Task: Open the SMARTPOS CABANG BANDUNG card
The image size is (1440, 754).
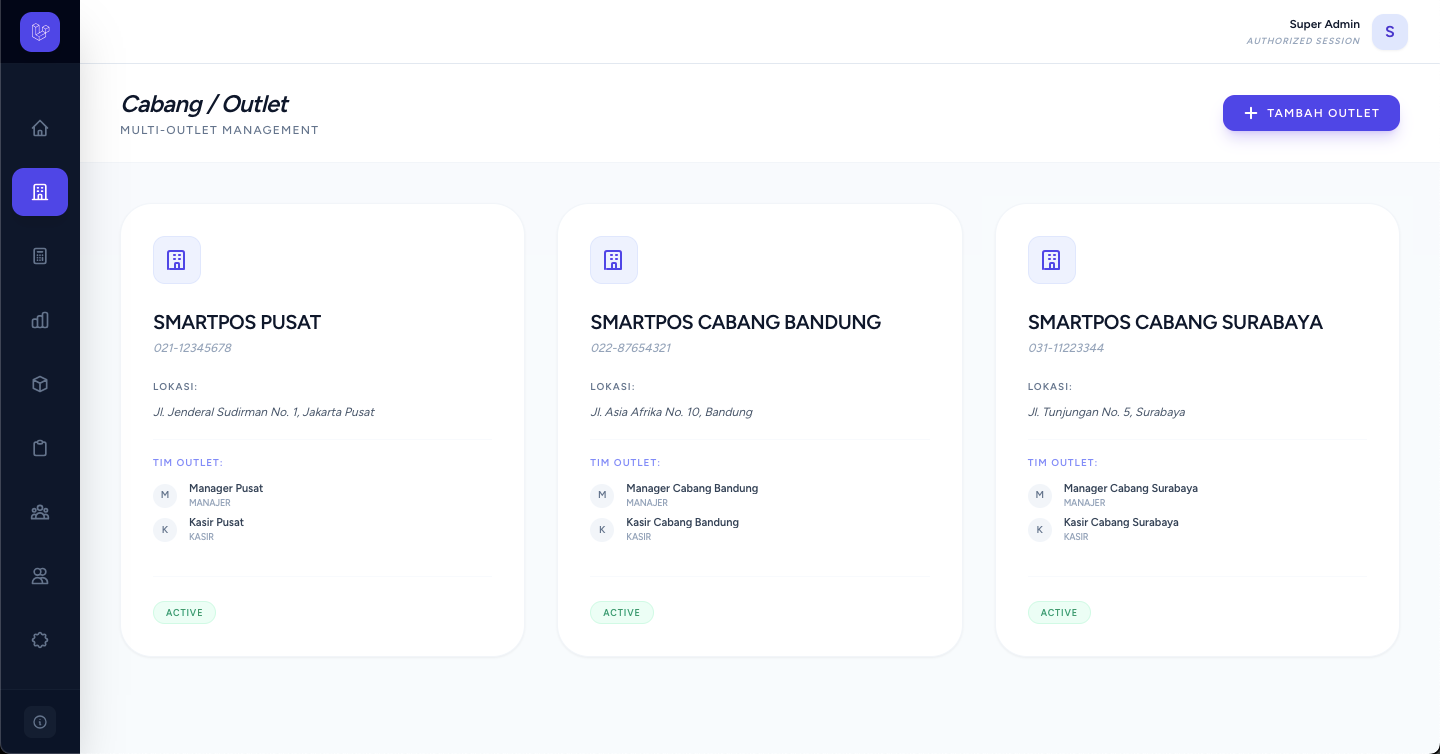Action: click(760, 430)
